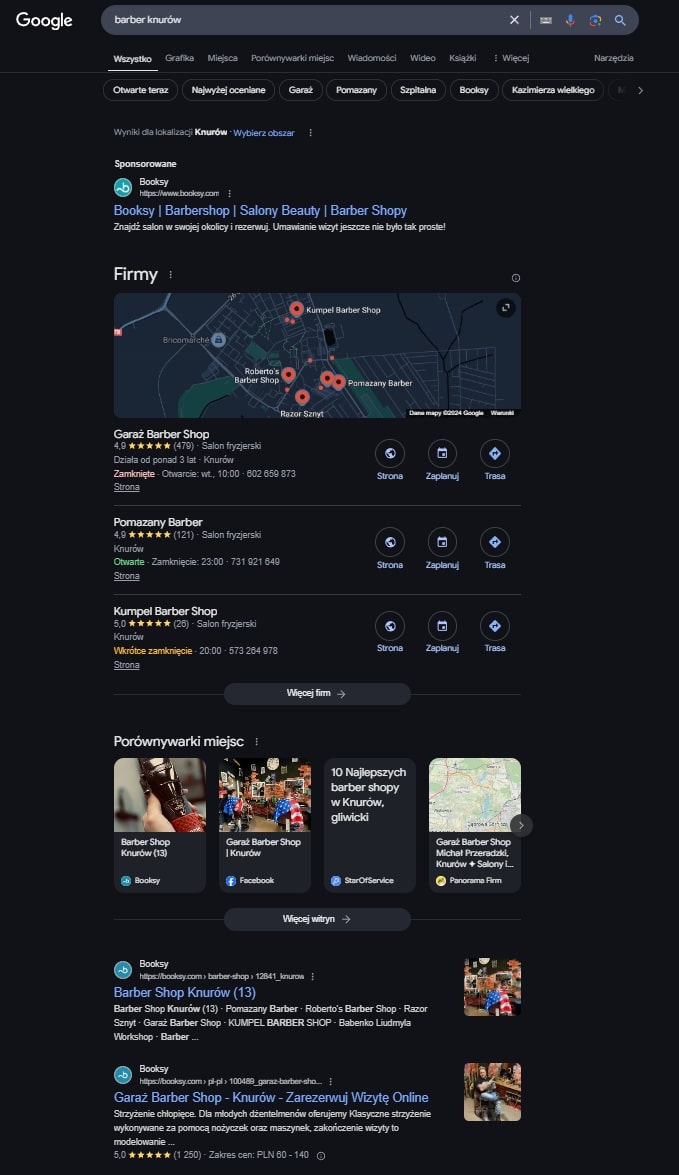Open the on-screen keyboard icon in search bar

(x=546, y=20)
